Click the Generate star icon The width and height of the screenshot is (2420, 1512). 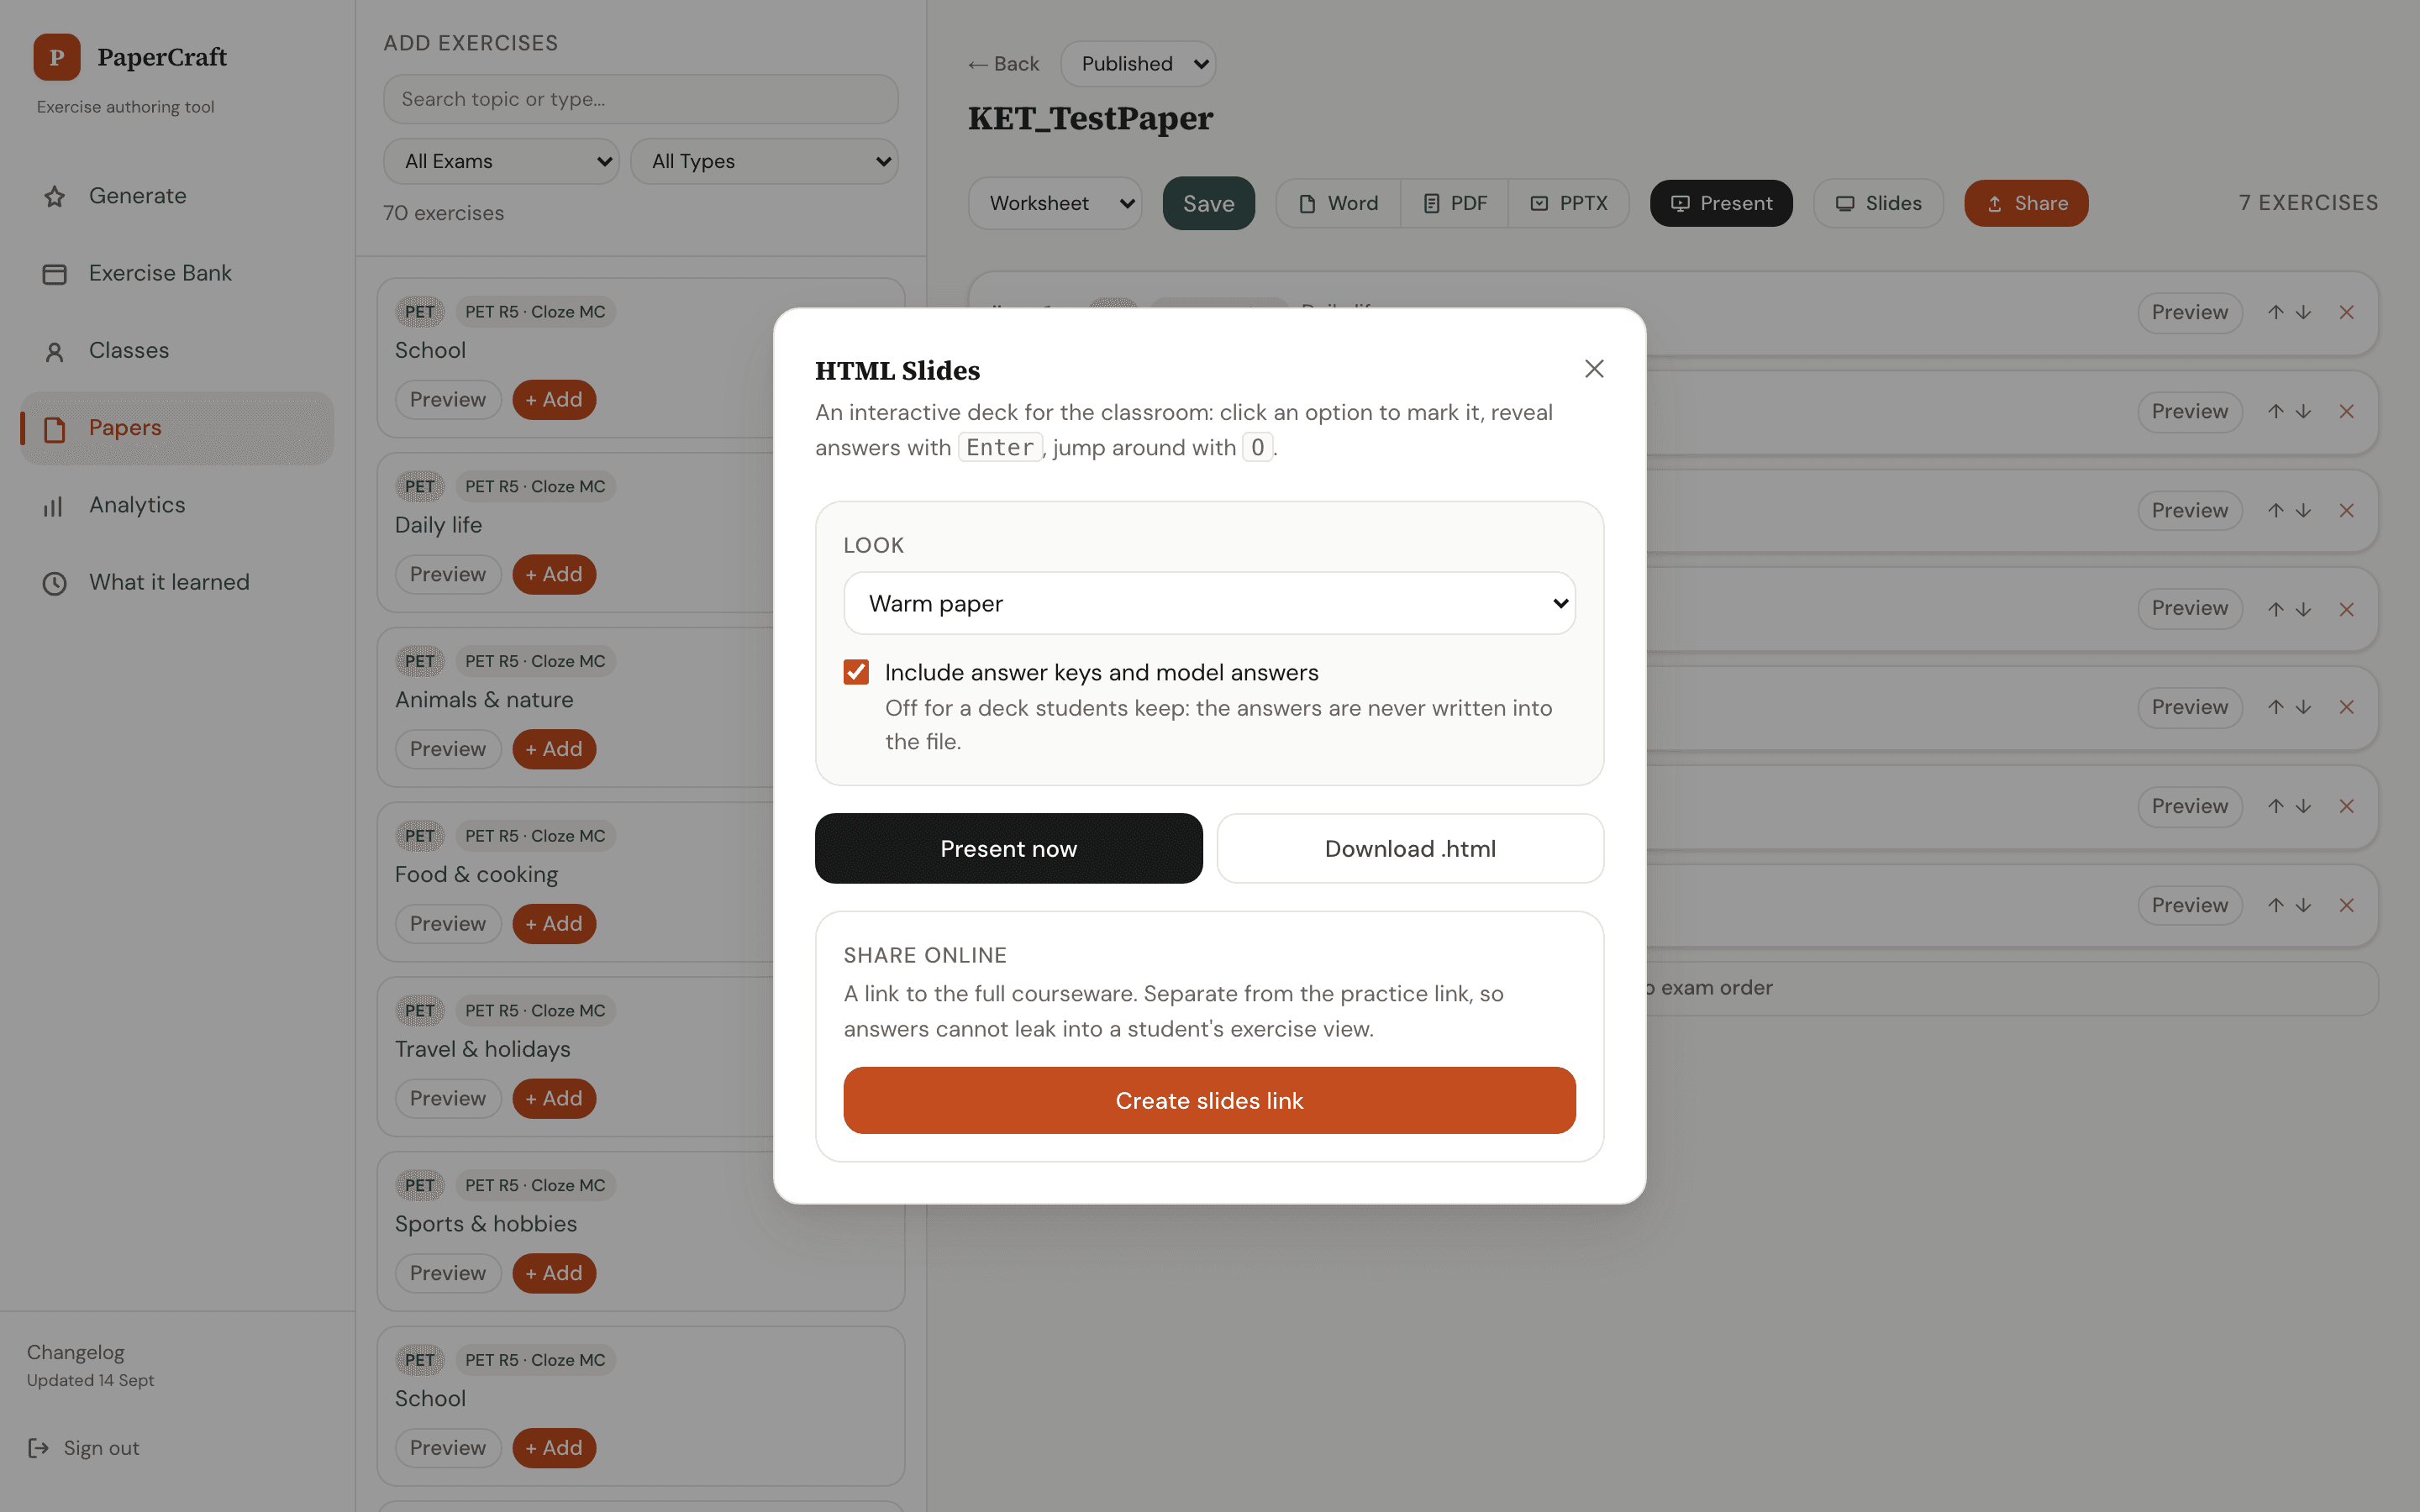(x=55, y=197)
